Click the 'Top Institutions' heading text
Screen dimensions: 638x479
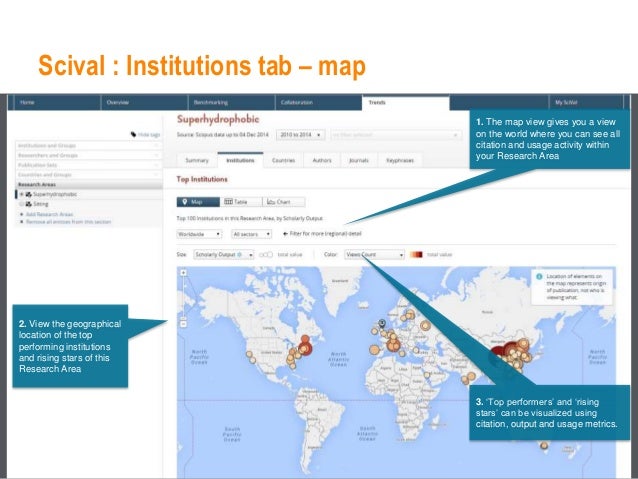[202, 179]
